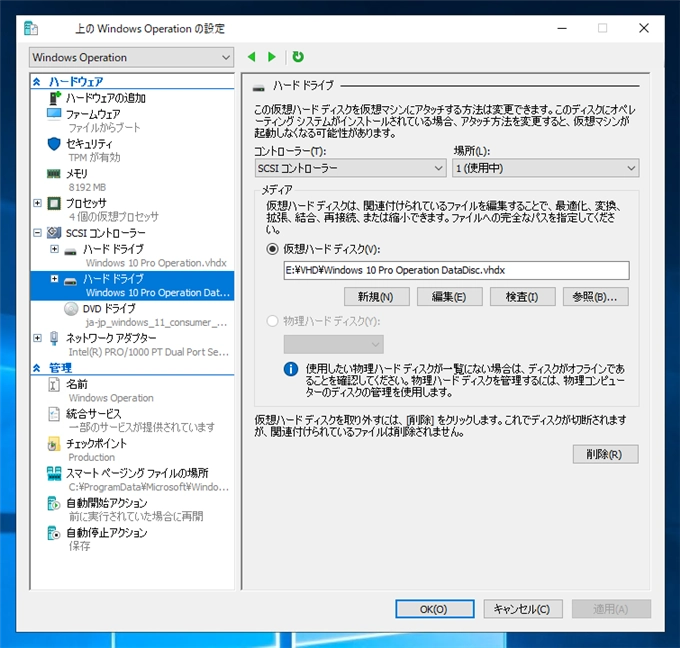Image resolution: width=680 pixels, height=648 pixels.
Task: Select the Memory chip icon (メモリ)
Action: coord(54,174)
